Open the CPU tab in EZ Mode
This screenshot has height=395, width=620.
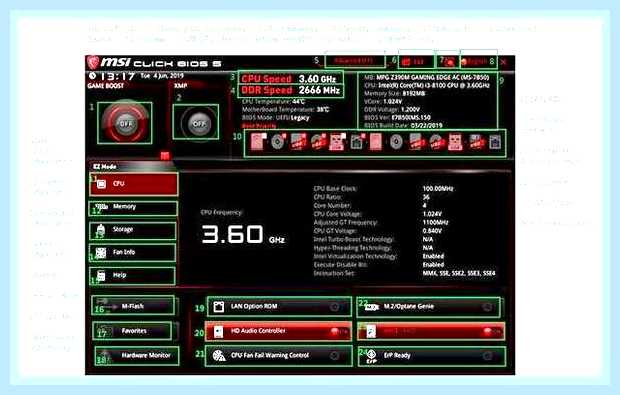tap(134, 184)
